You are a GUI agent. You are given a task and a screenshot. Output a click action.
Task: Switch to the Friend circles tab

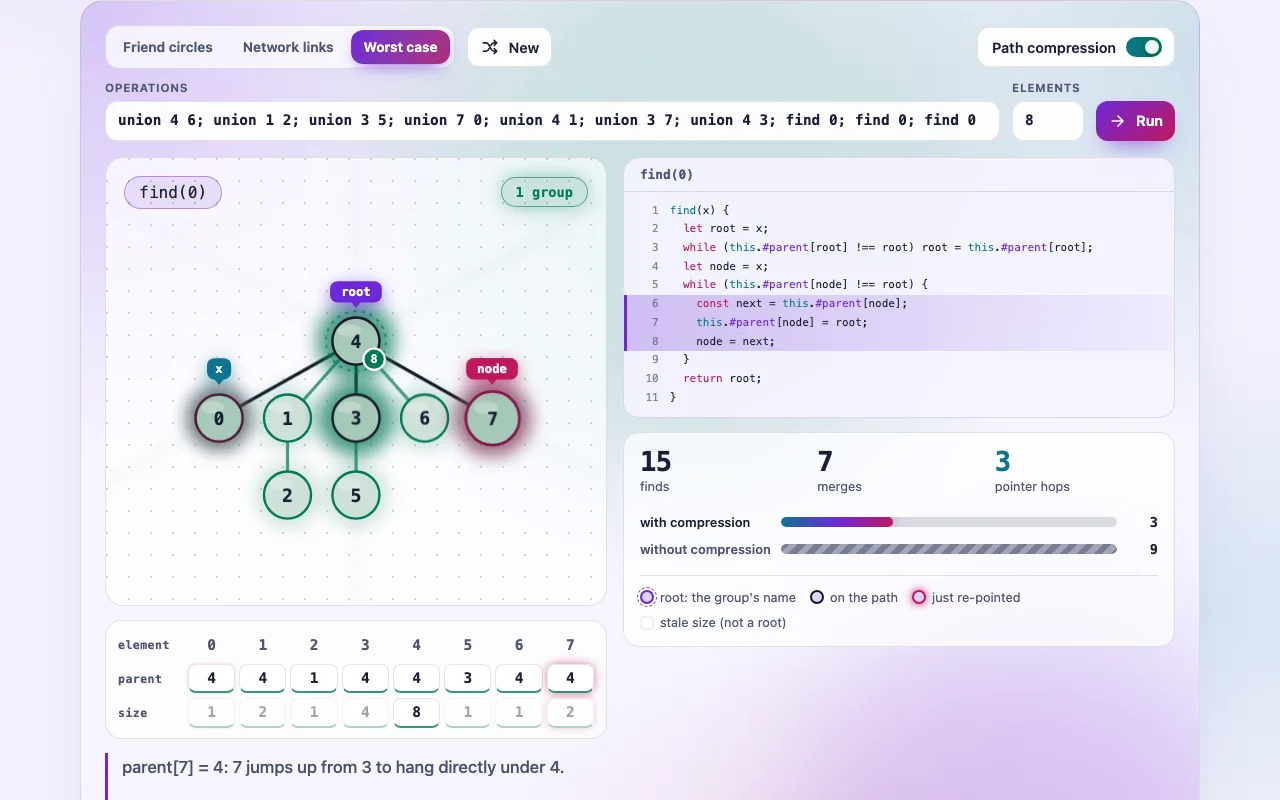coord(168,47)
